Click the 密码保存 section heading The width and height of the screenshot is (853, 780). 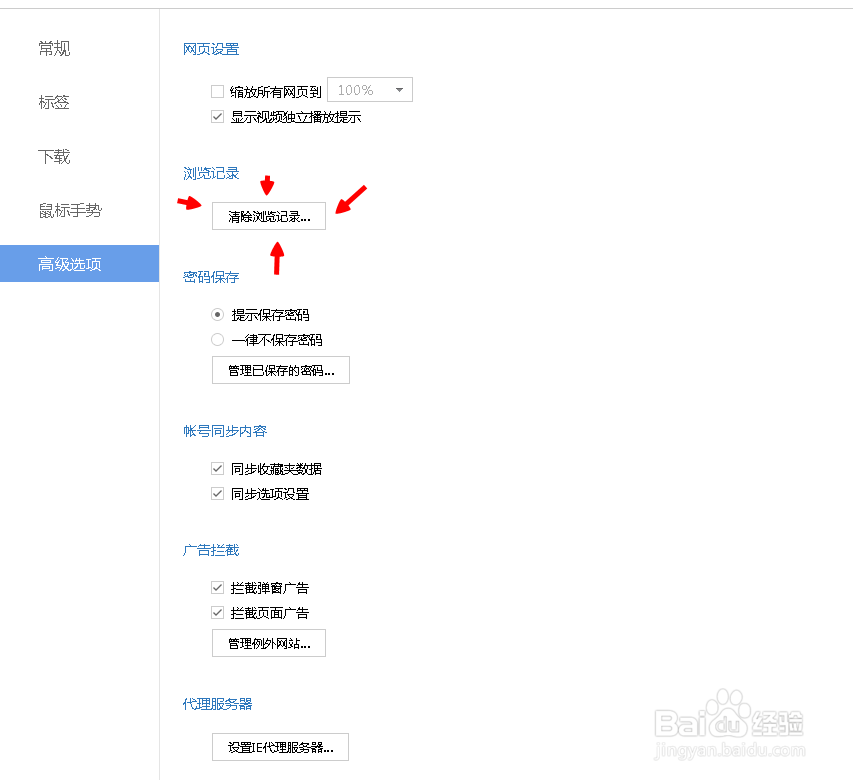click(x=210, y=277)
